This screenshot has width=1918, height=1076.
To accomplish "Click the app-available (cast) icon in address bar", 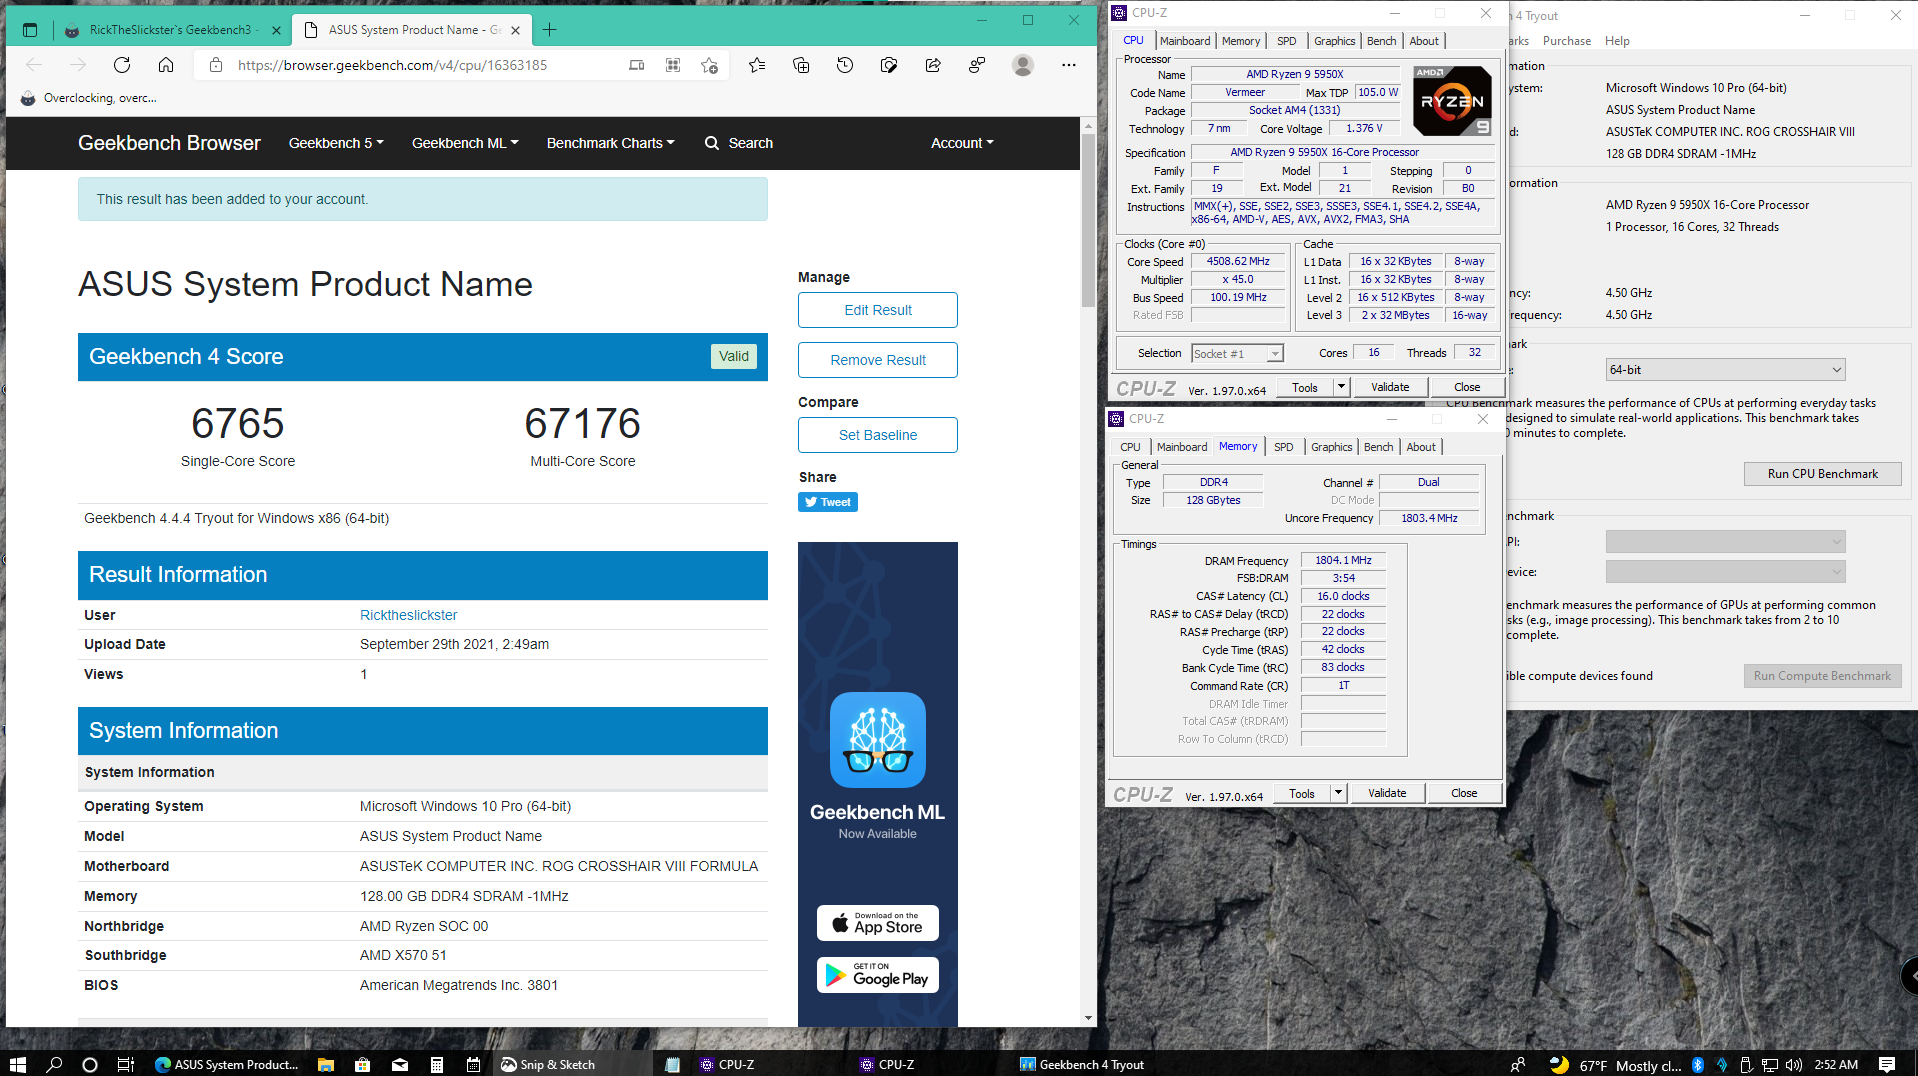I will point(637,65).
